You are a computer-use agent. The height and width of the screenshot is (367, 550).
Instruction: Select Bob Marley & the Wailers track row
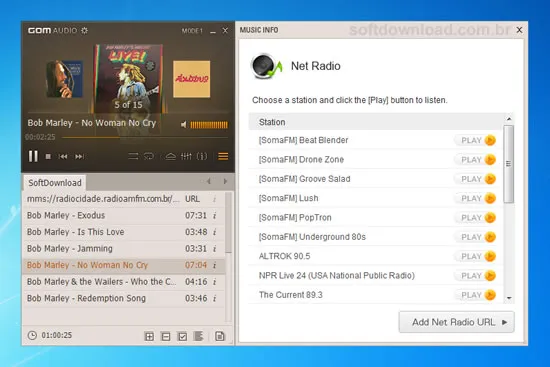coord(123,281)
